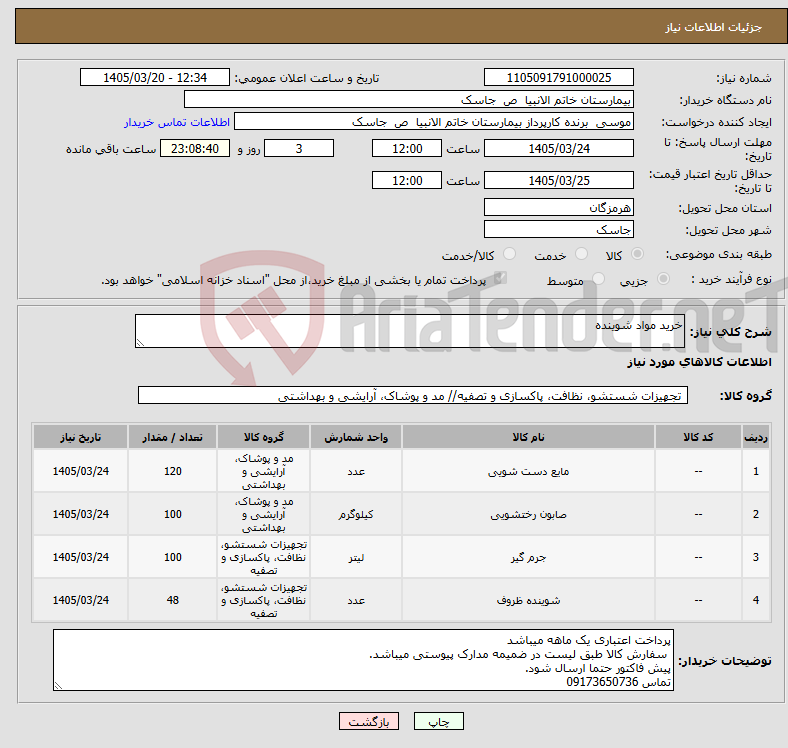Select the خدمت radio button

pos(581,254)
